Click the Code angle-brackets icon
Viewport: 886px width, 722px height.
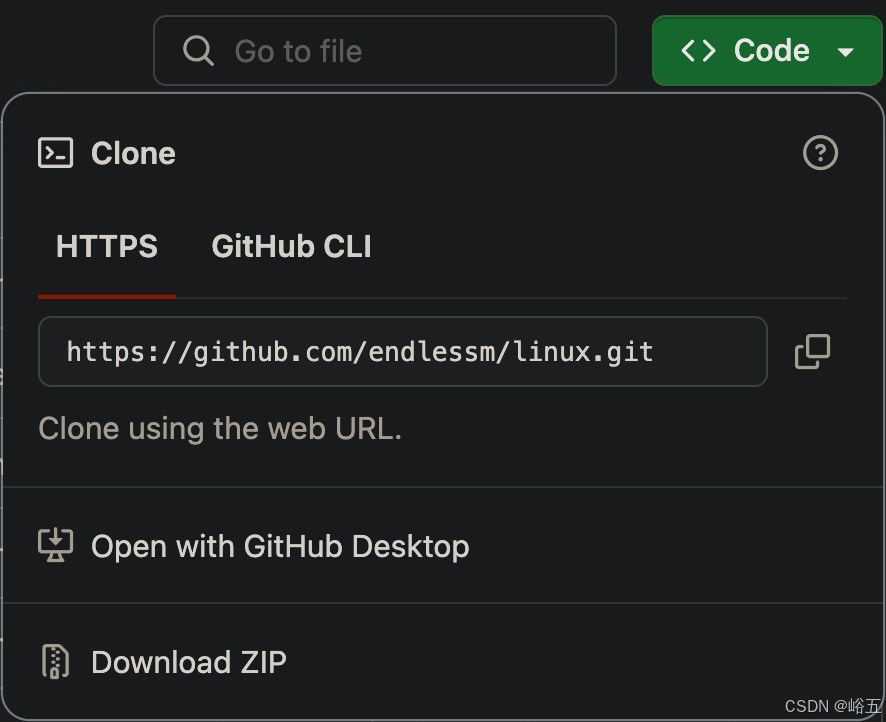pos(698,51)
